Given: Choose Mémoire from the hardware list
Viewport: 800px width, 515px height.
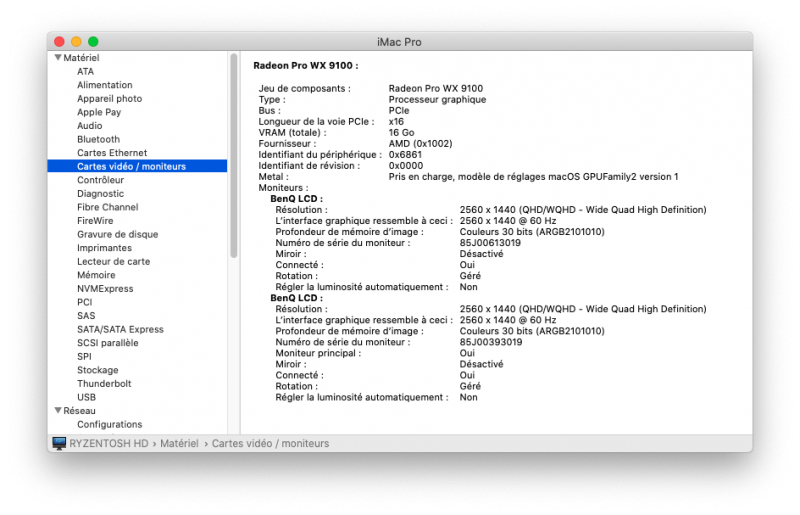Looking at the screenshot, I should tap(96, 275).
